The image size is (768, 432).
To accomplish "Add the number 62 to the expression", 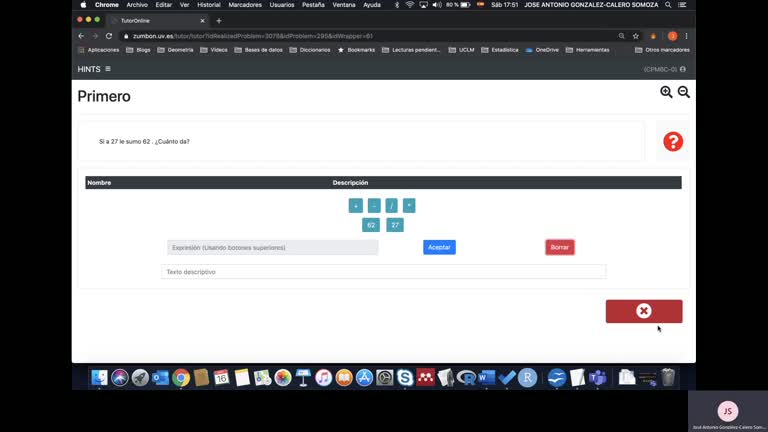I will click(371, 225).
